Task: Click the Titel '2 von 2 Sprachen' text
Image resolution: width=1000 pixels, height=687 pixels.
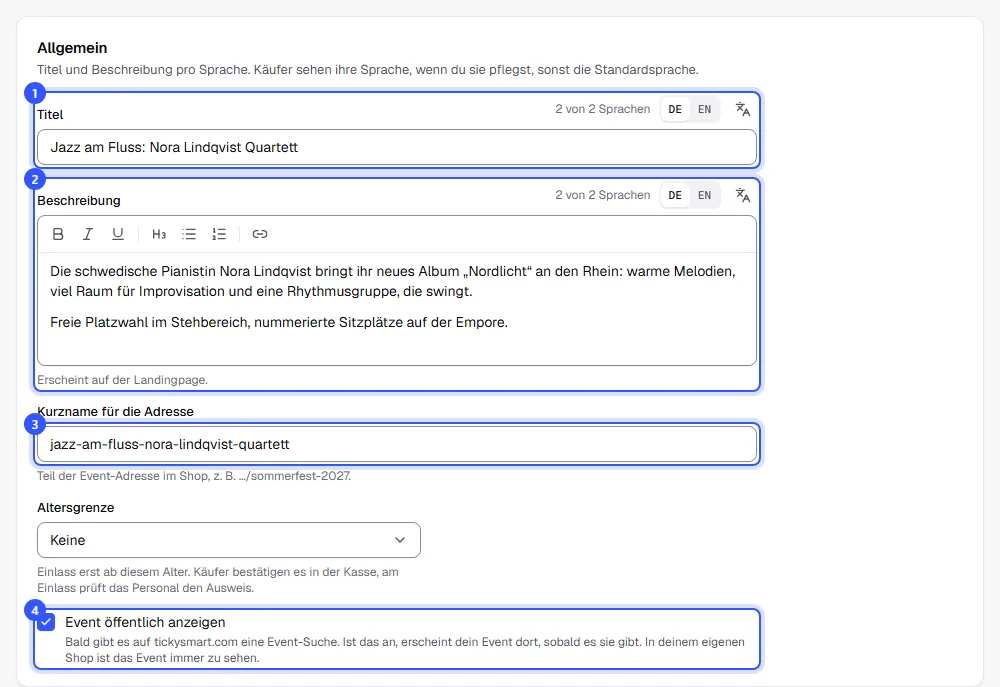Action: (x=603, y=109)
